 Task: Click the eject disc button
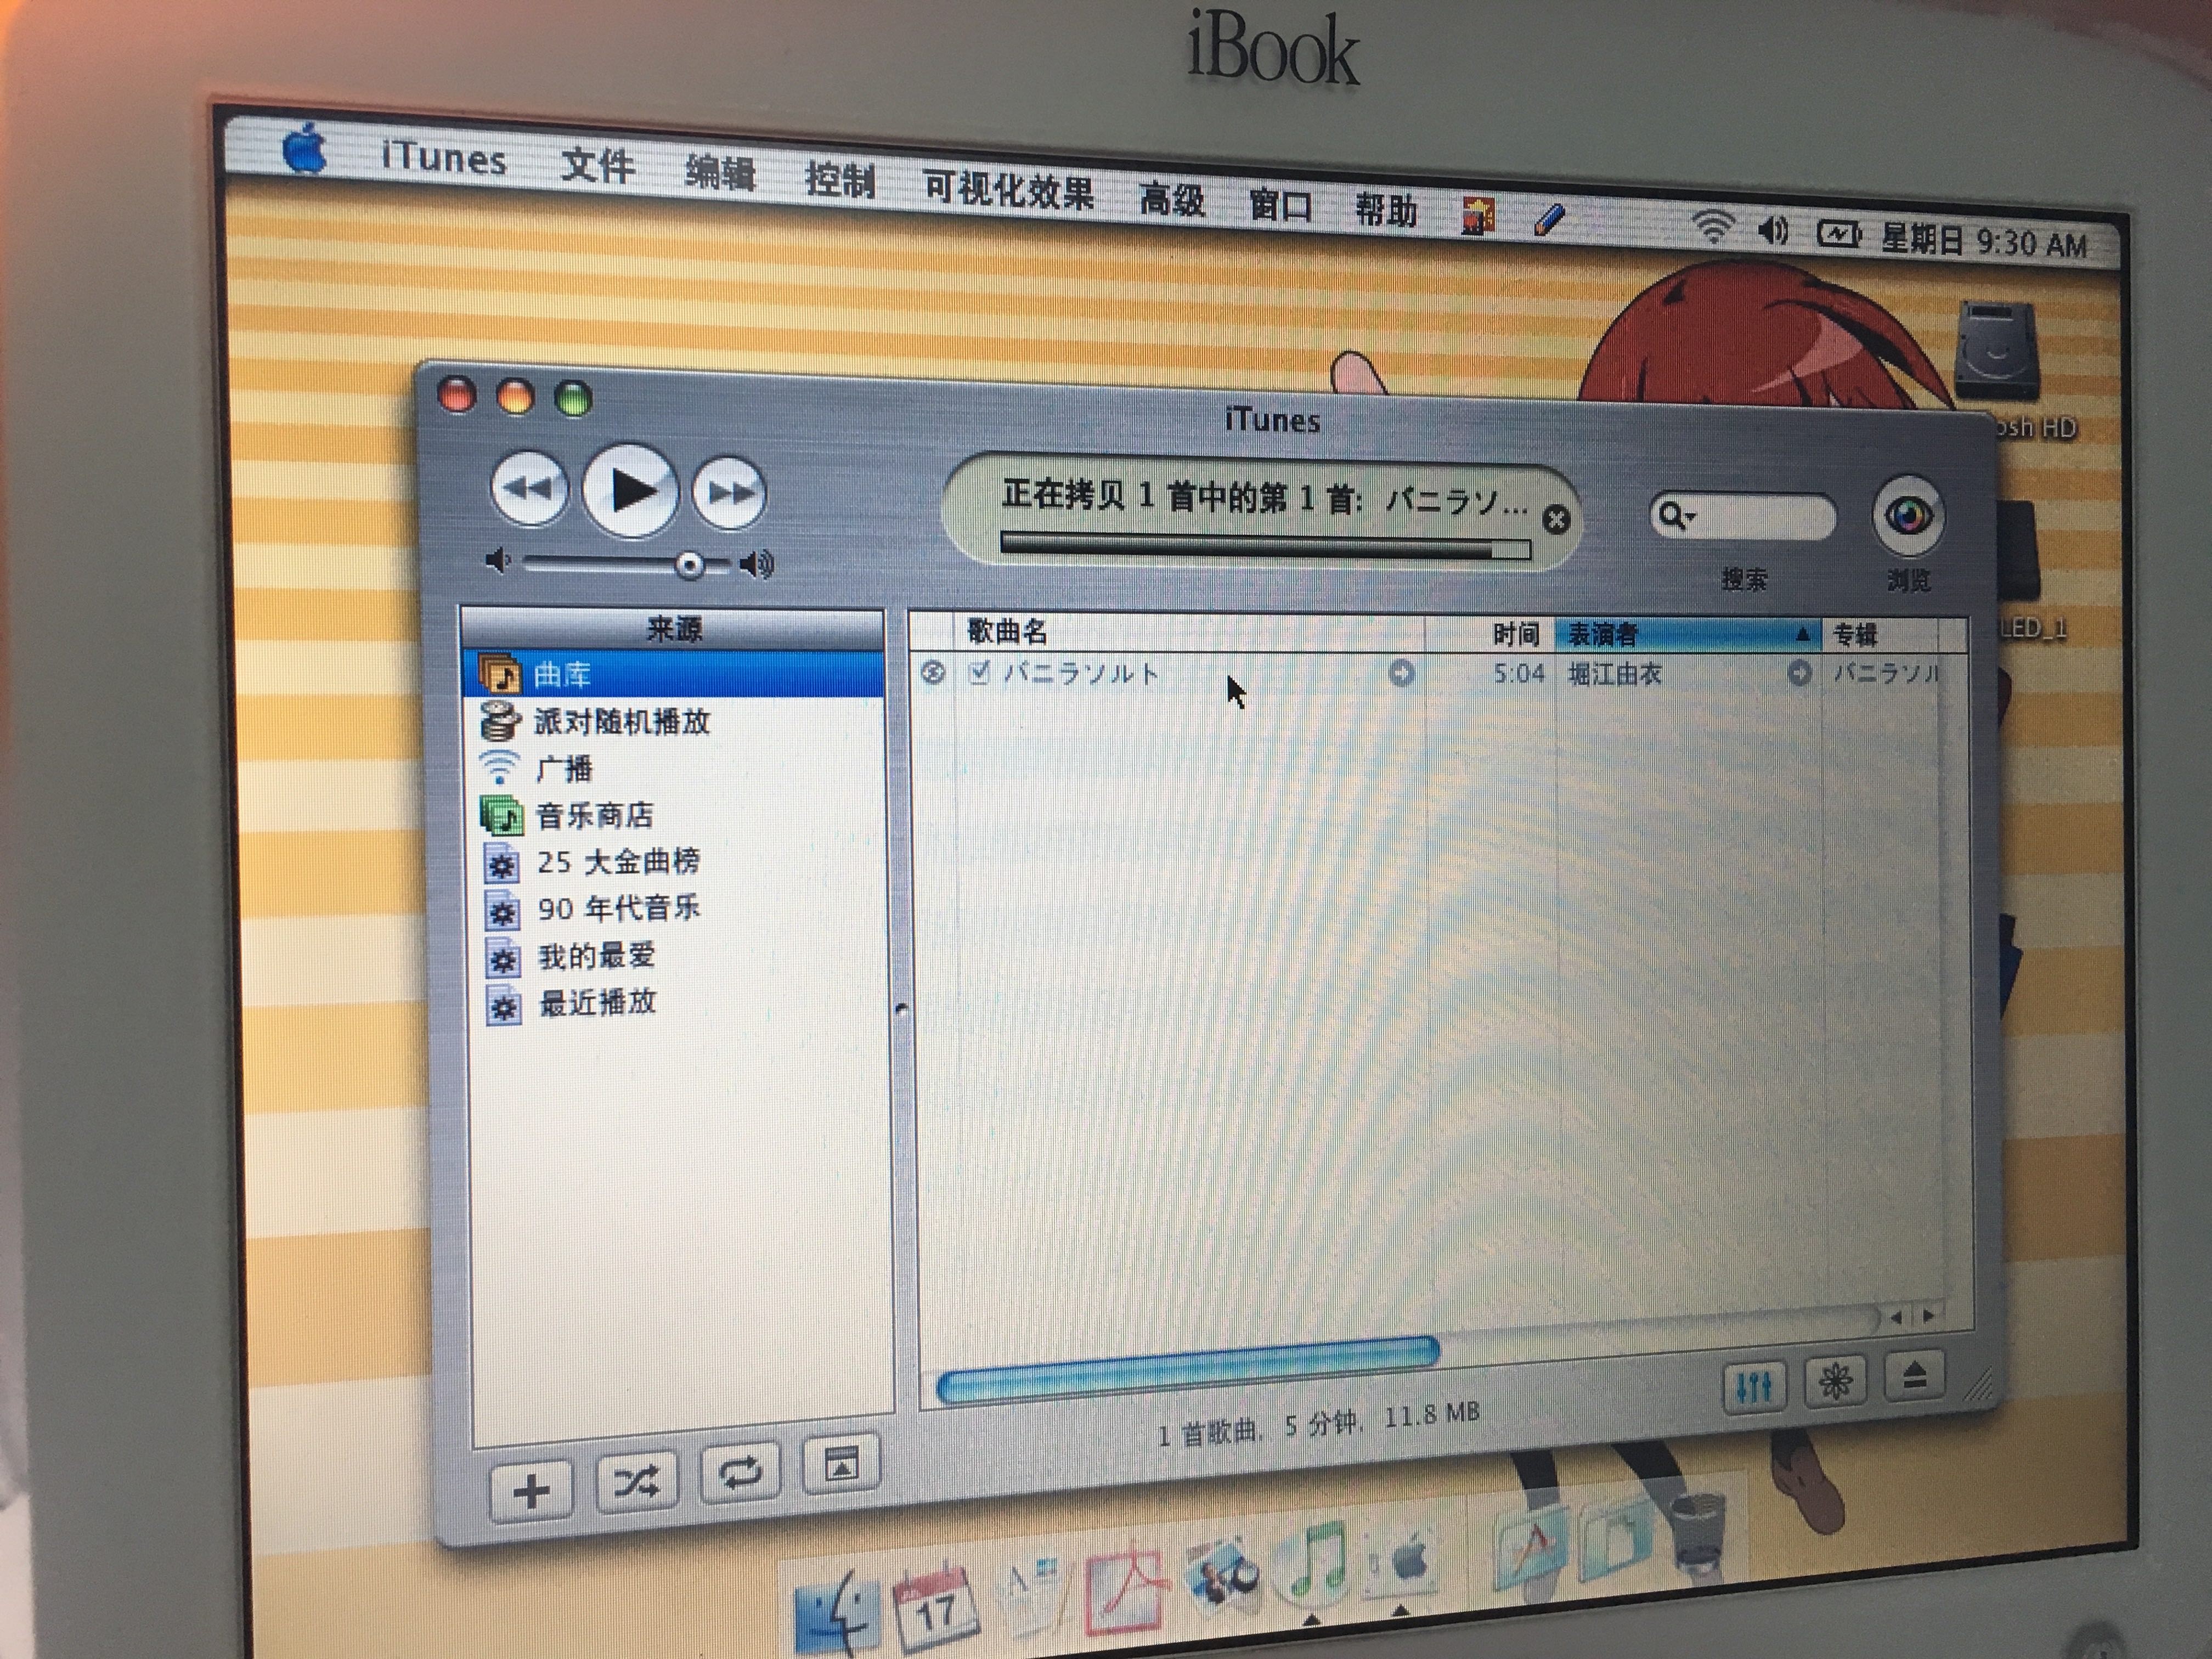pyautogui.click(x=1914, y=1376)
